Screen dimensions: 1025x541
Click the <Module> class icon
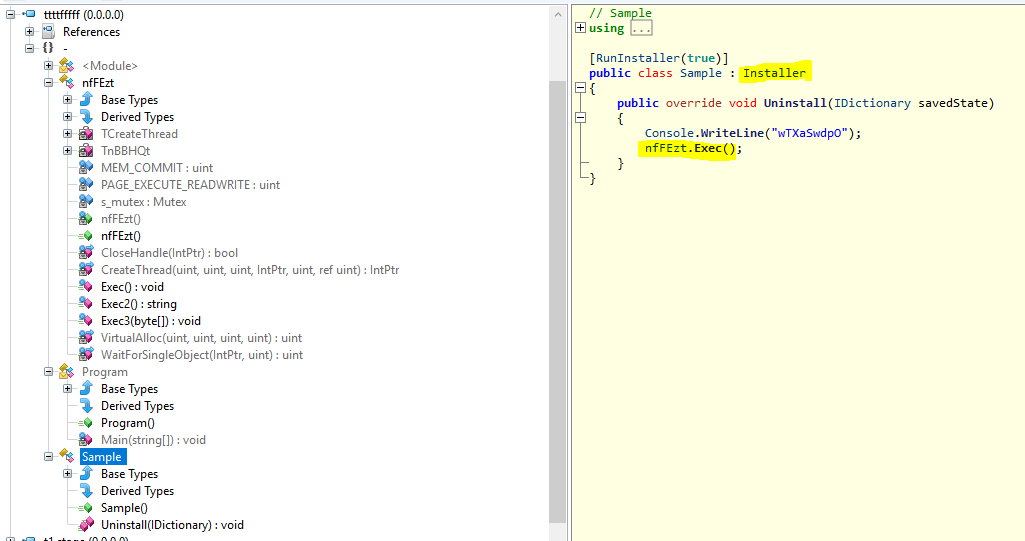pos(67,65)
